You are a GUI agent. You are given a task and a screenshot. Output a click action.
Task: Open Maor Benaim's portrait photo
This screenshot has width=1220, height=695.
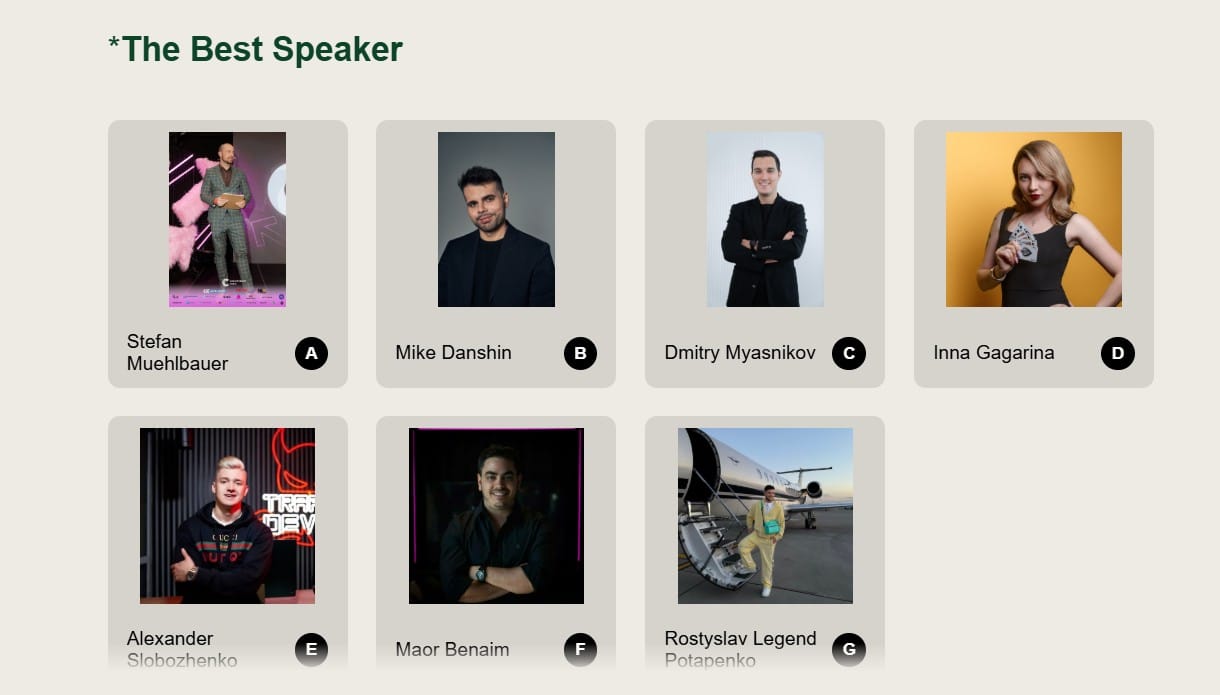pos(496,516)
